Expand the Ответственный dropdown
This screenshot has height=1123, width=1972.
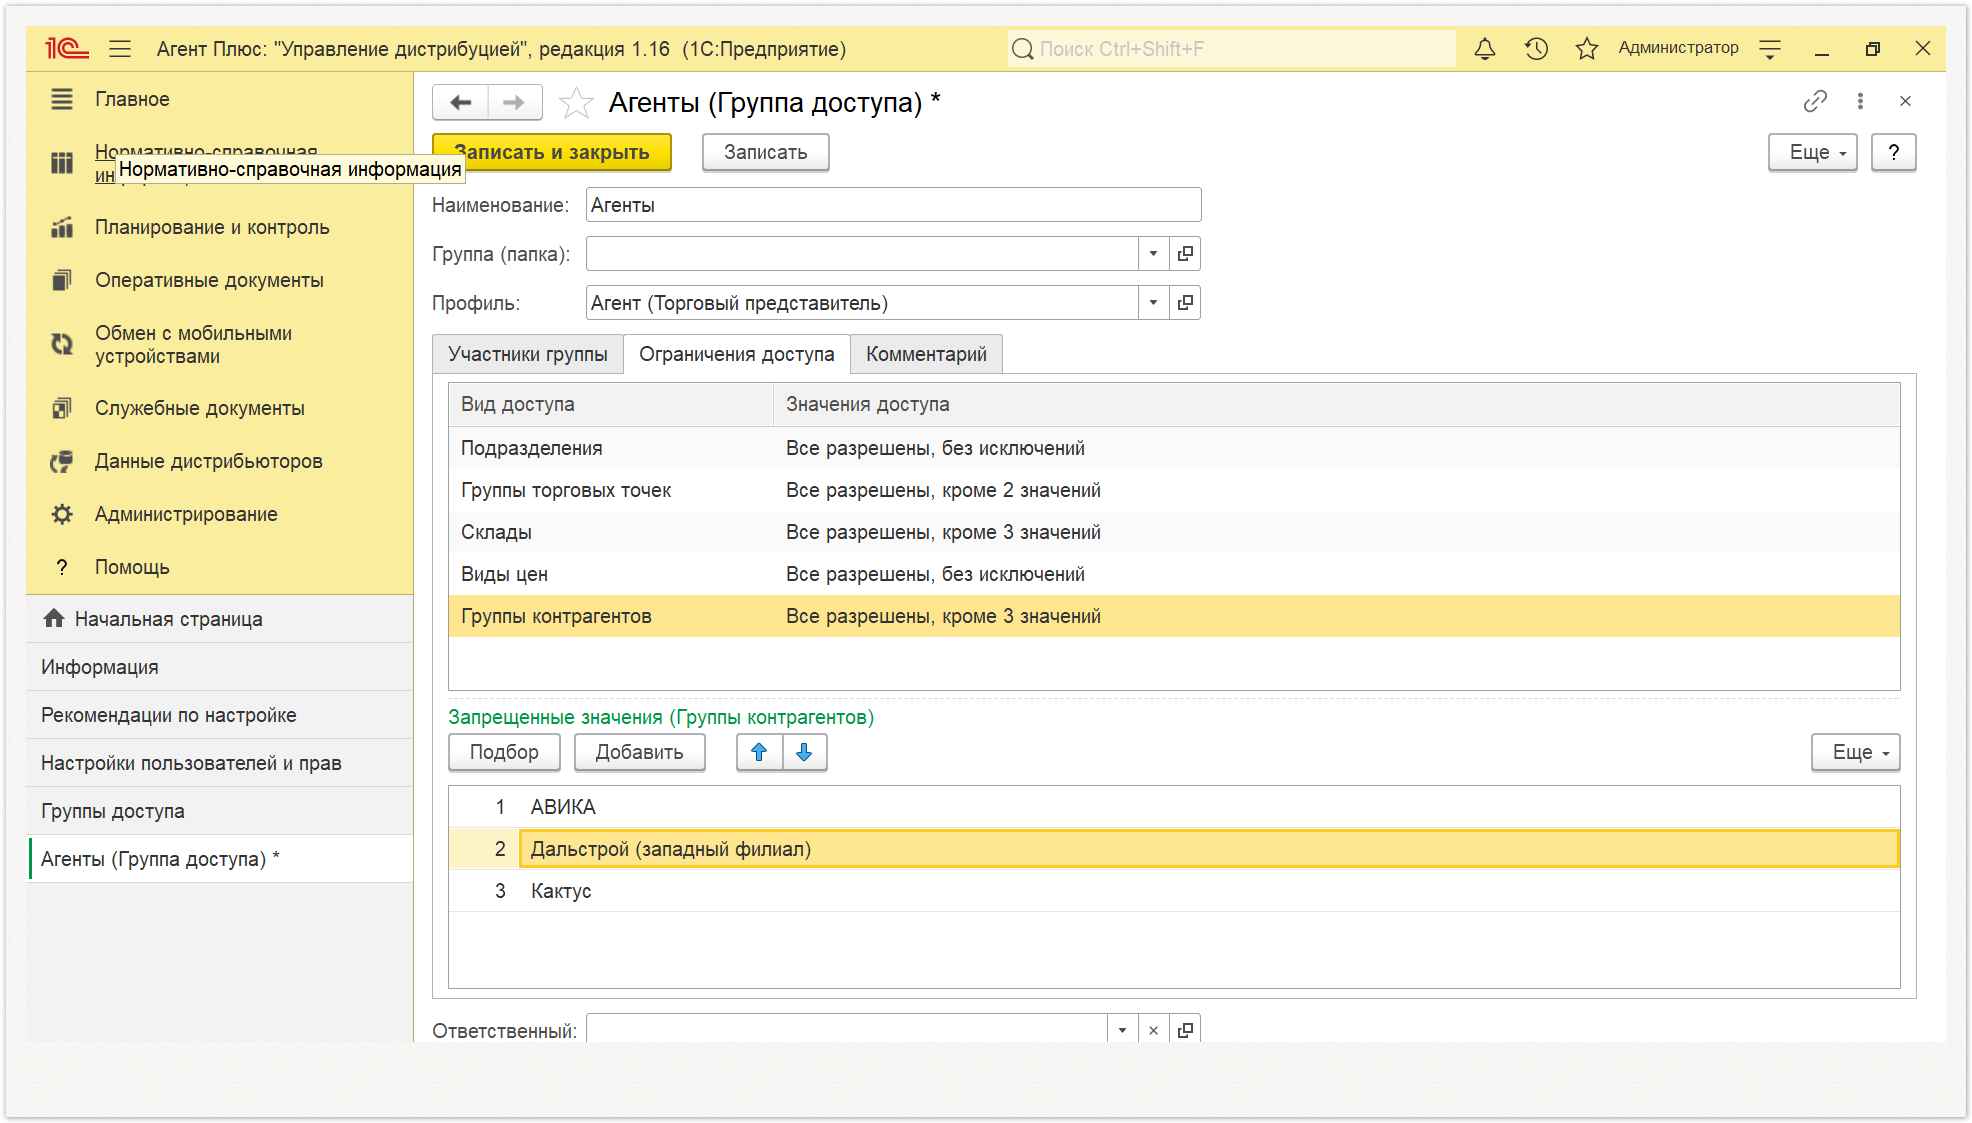point(1122,1030)
